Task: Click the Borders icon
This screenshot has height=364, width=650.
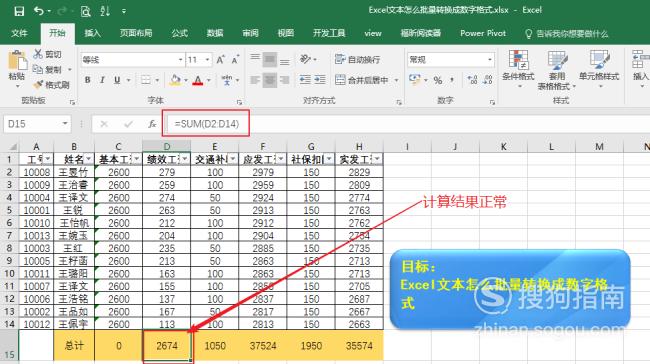Action: click(146, 80)
